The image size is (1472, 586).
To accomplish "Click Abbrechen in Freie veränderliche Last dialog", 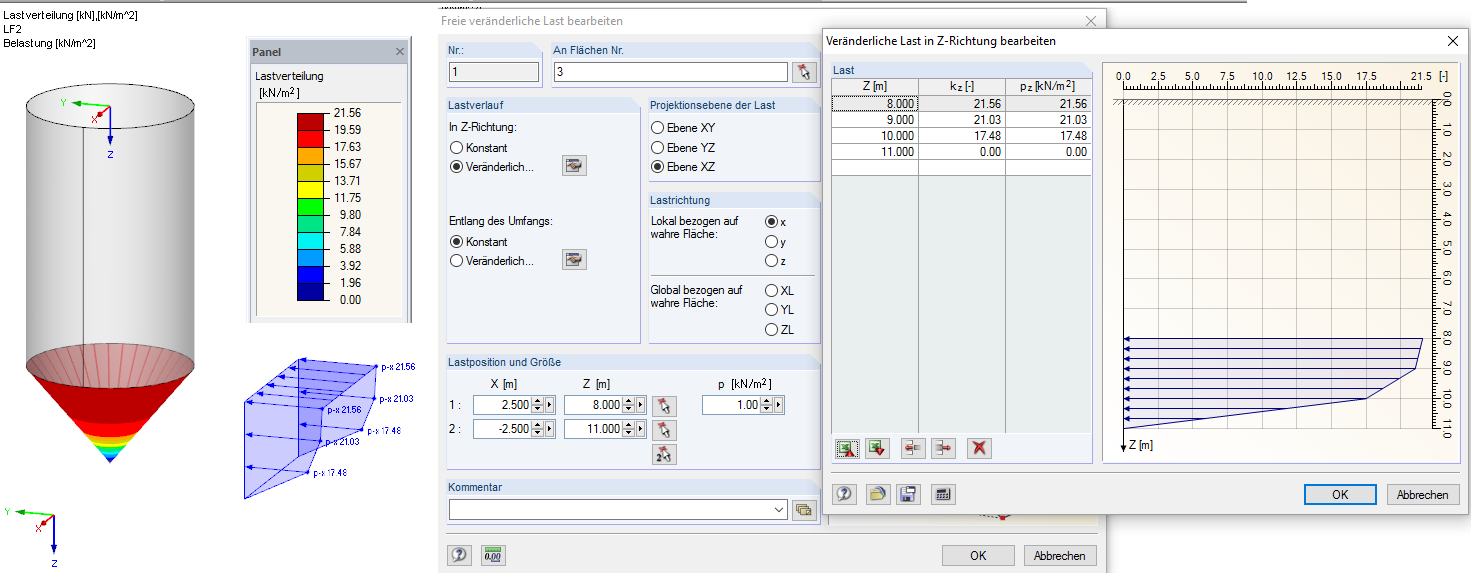I will [x=1060, y=556].
